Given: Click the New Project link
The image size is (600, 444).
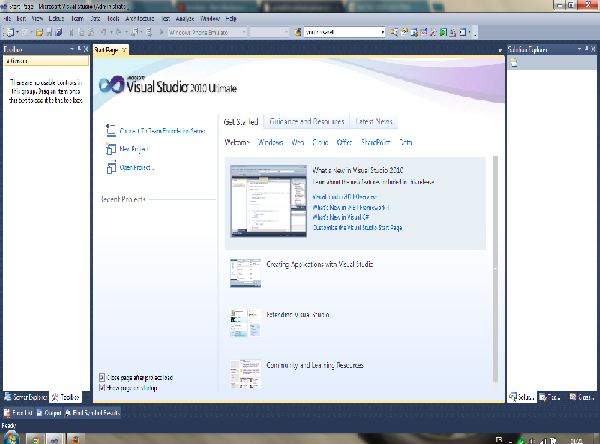Looking at the screenshot, I should pyautogui.click(x=134, y=149).
